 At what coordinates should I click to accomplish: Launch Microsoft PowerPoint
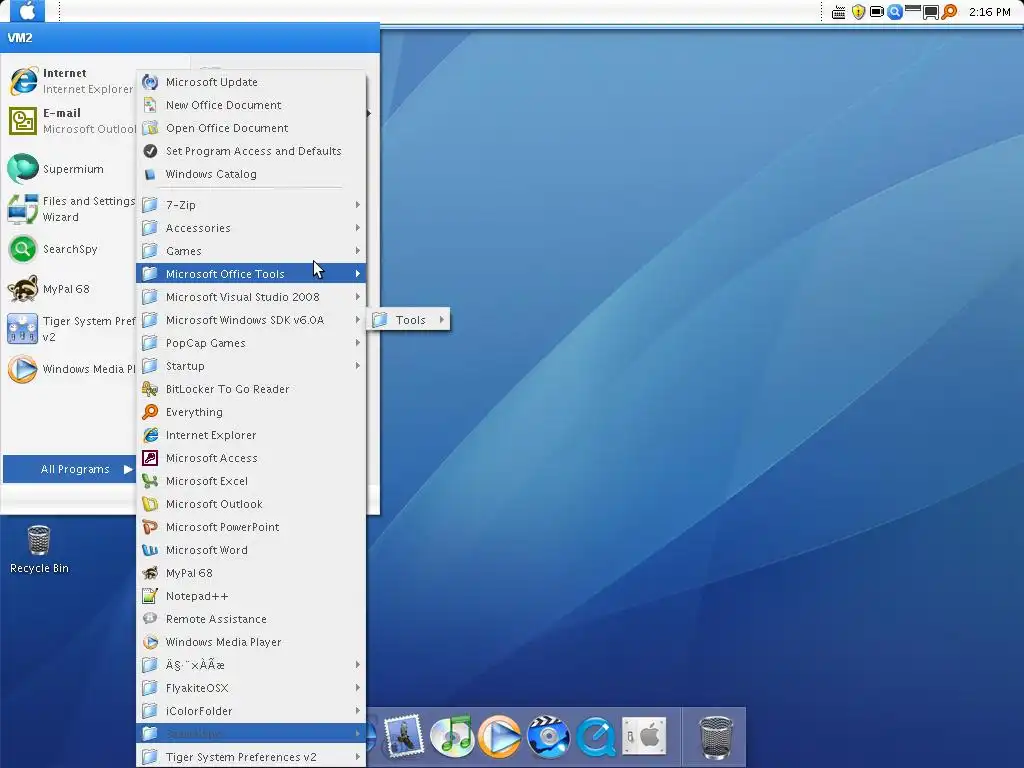click(x=251, y=527)
